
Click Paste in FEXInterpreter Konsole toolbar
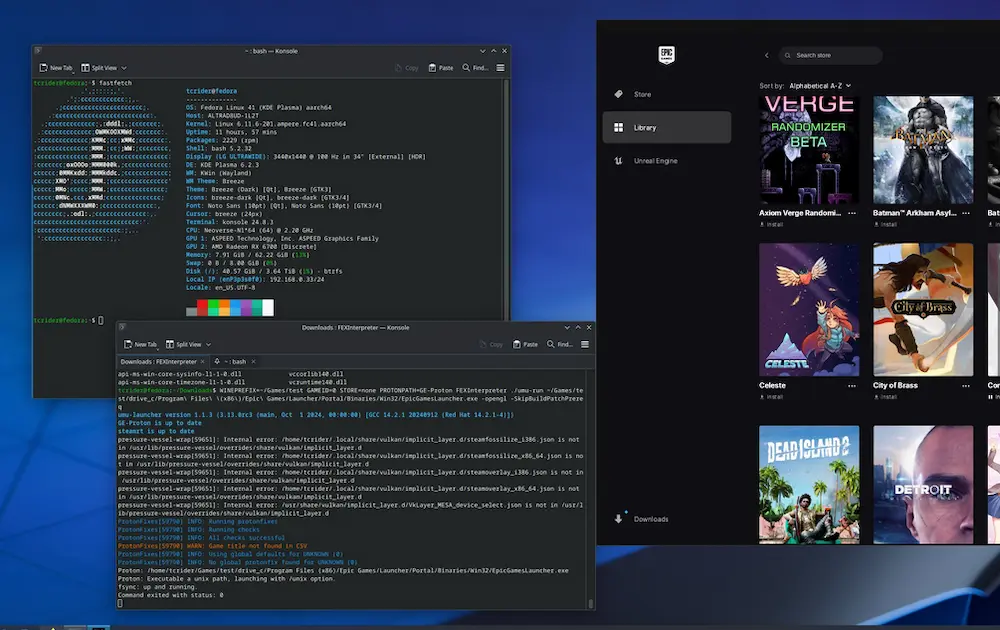[523, 344]
